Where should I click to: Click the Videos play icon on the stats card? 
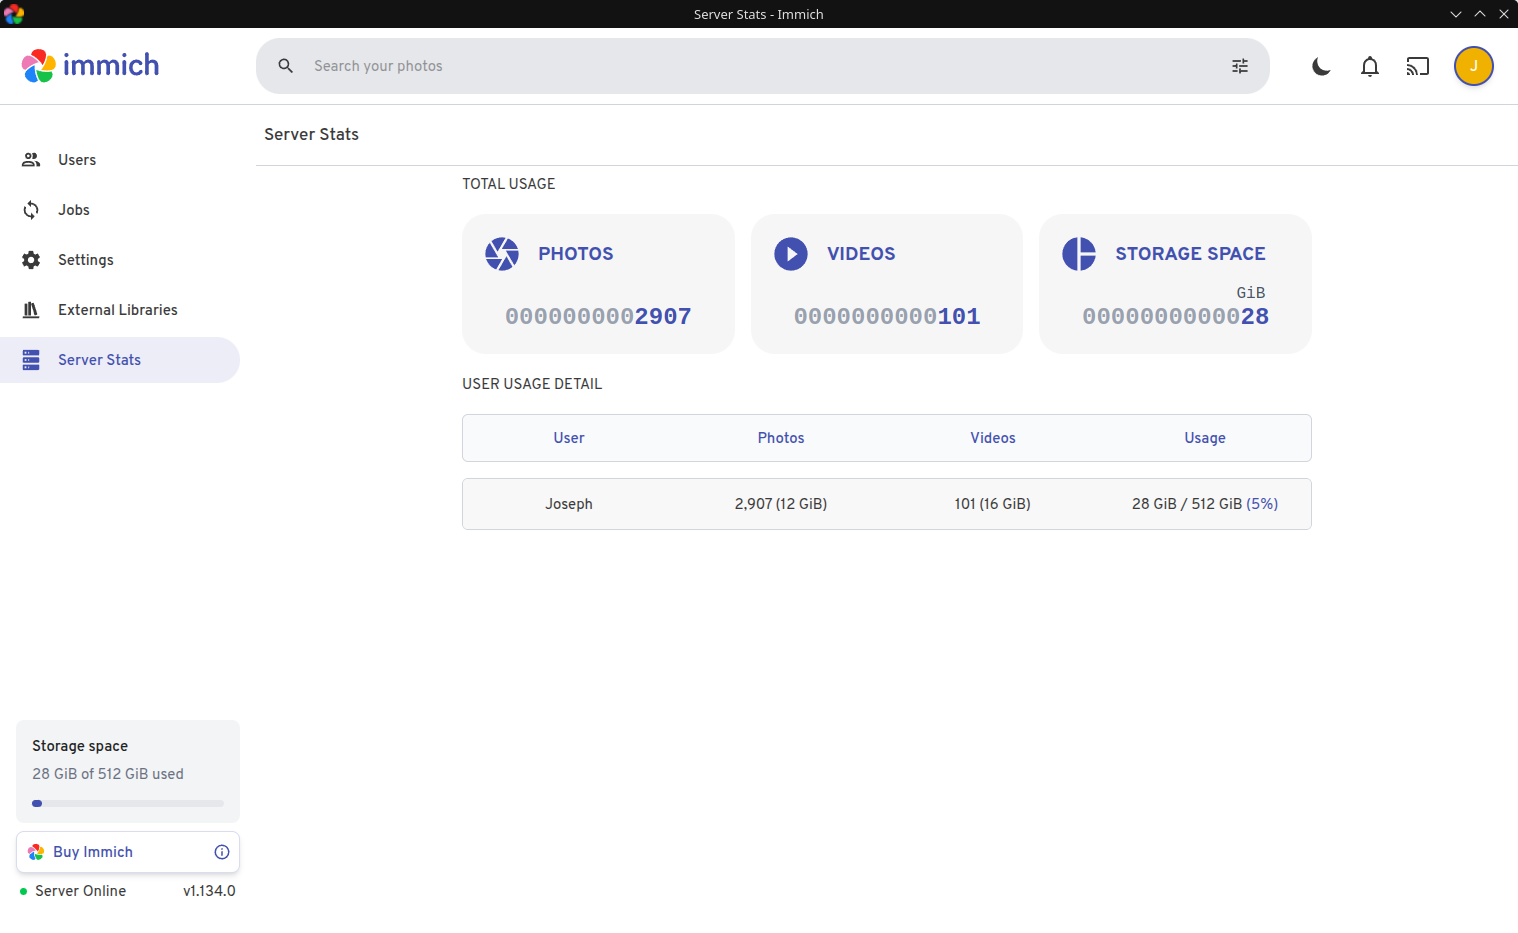point(791,253)
